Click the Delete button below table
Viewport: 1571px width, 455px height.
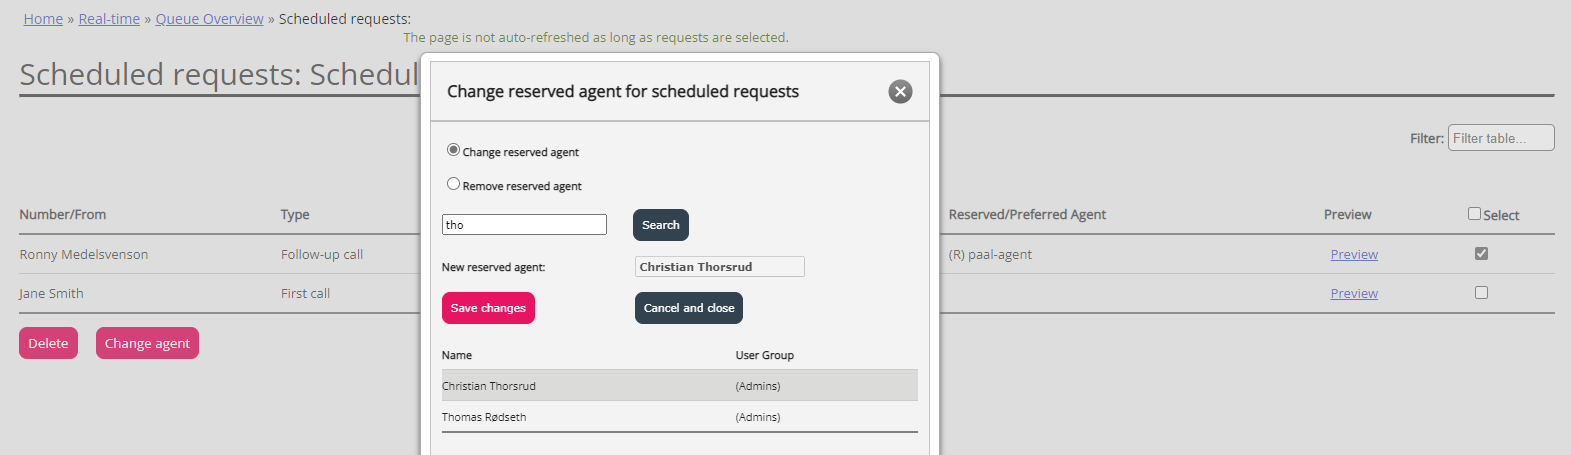(x=48, y=343)
